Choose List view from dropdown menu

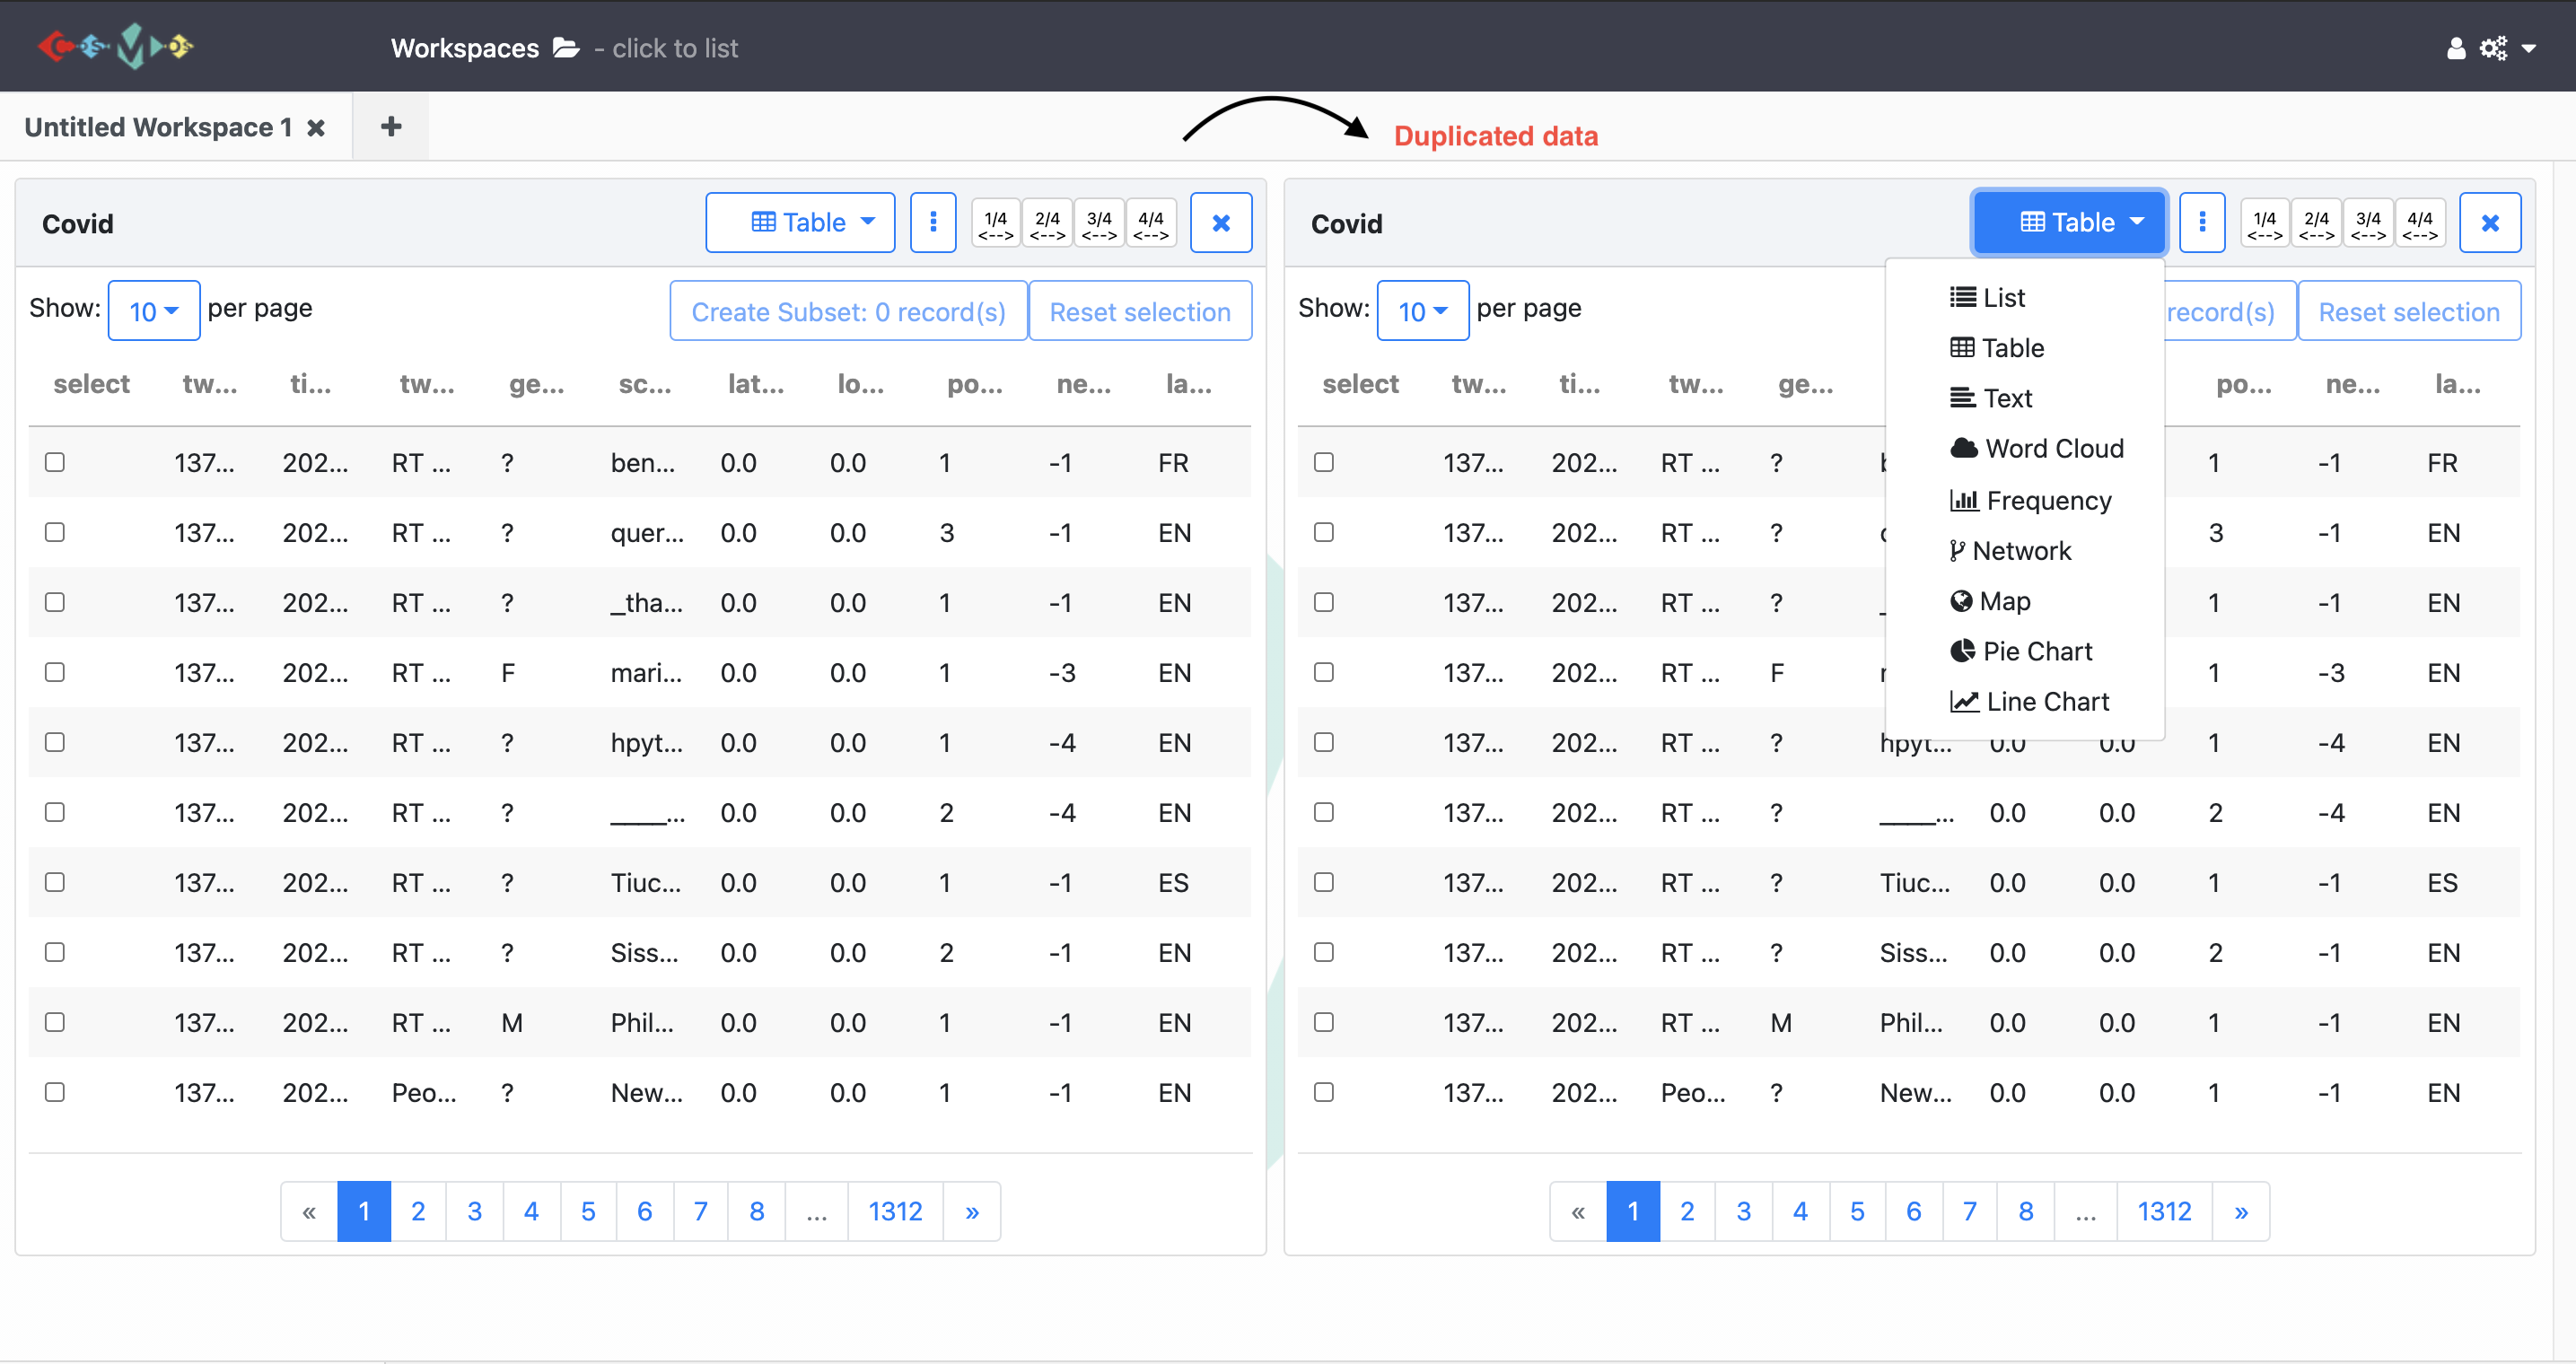pyautogui.click(x=2025, y=297)
